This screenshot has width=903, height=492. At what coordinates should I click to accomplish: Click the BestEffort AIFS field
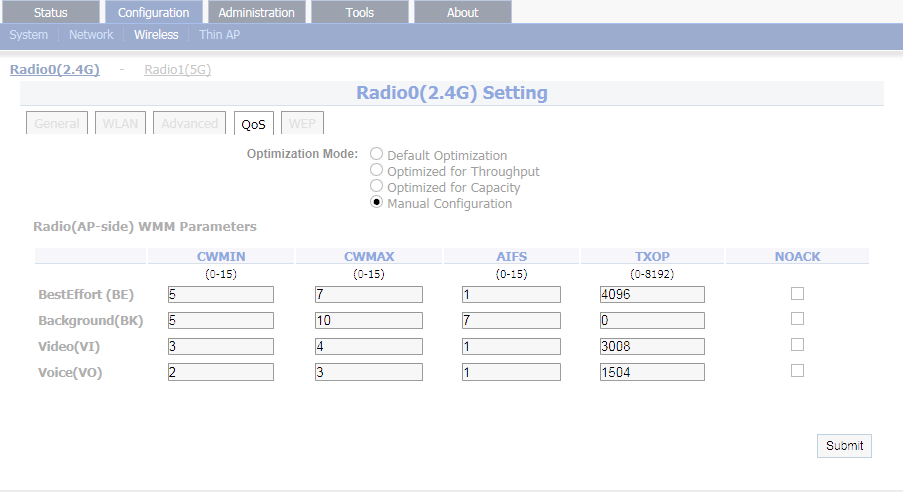click(x=511, y=294)
